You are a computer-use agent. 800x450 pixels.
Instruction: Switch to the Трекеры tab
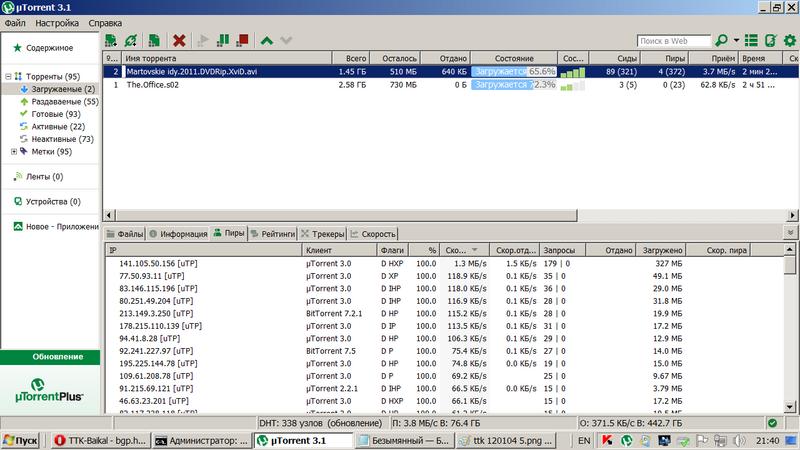click(322, 234)
